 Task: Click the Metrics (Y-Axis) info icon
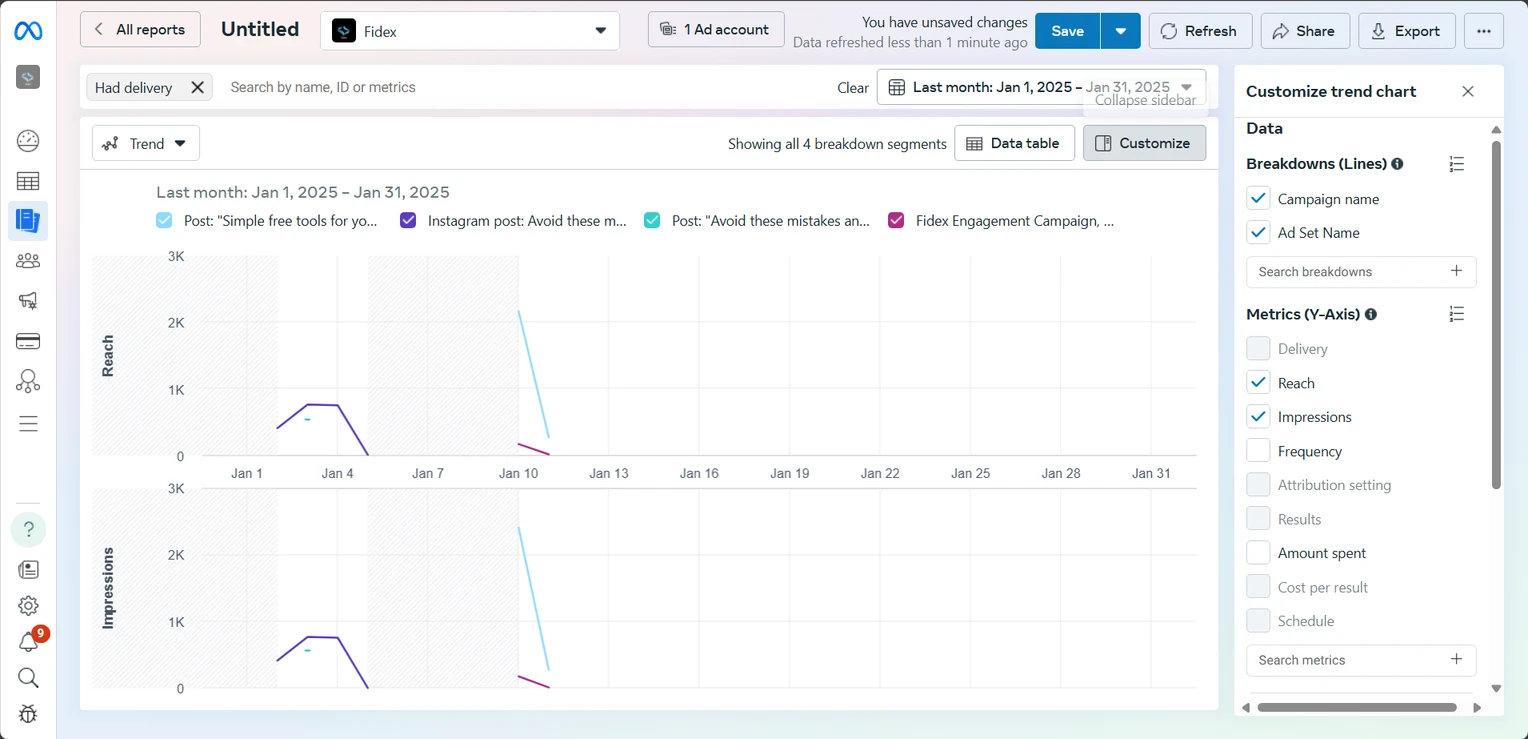click(x=1371, y=314)
